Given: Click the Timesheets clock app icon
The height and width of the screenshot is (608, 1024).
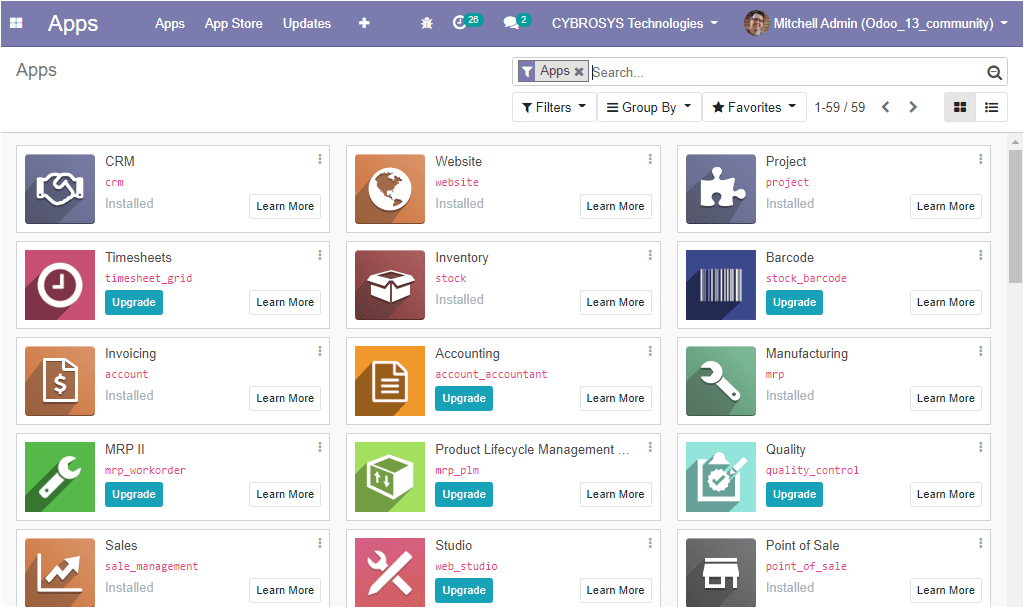Looking at the screenshot, I should [60, 285].
